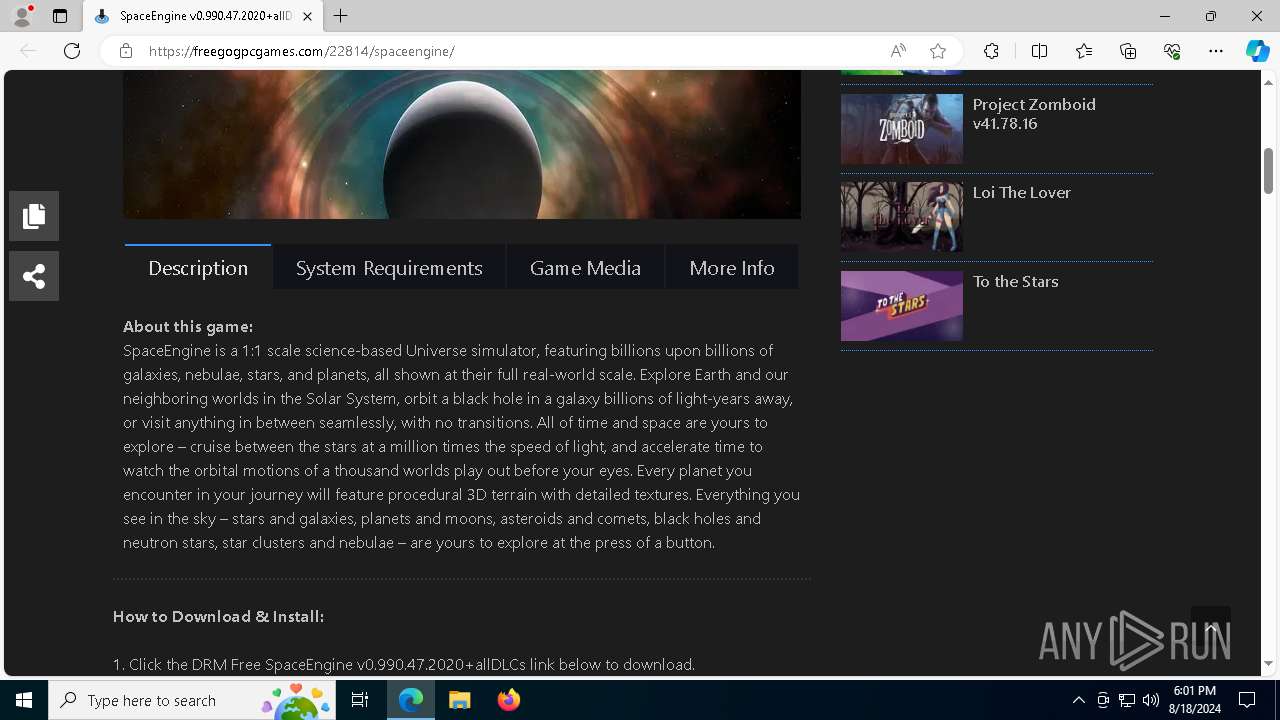Click the 'DRM Free SpaceEngine' instruction line
The width and height of the screenshot is (1280, 720).
coord(404,664)
